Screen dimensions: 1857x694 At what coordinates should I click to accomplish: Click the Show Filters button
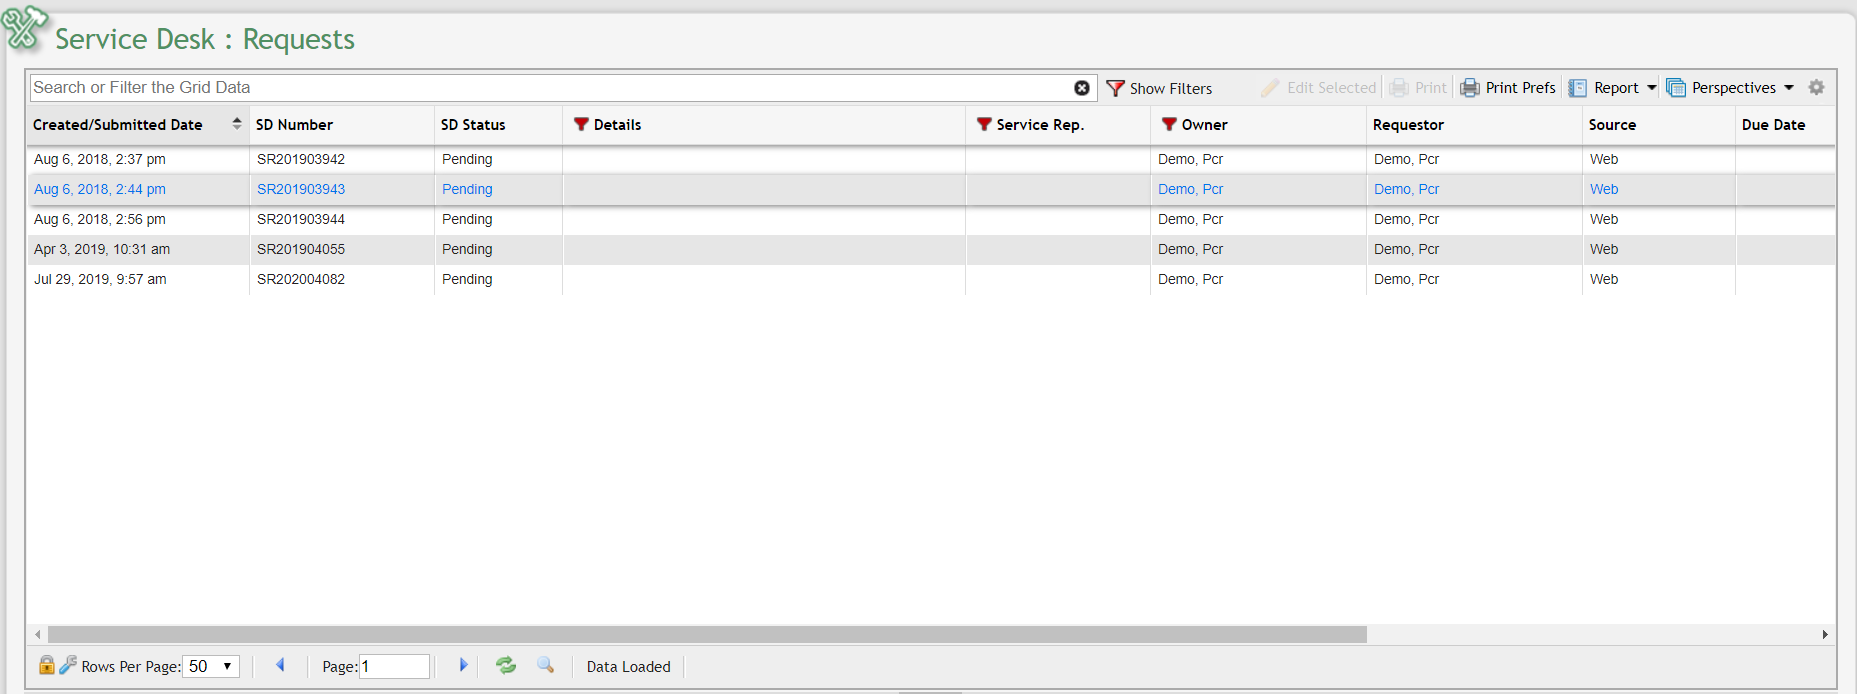[1159, 88]
